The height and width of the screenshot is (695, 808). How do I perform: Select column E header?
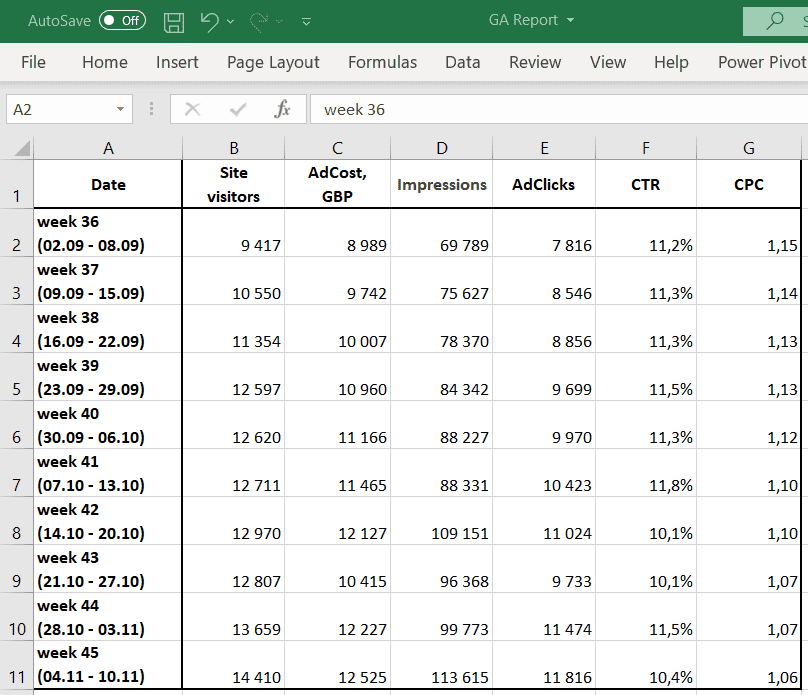(544, 148)
